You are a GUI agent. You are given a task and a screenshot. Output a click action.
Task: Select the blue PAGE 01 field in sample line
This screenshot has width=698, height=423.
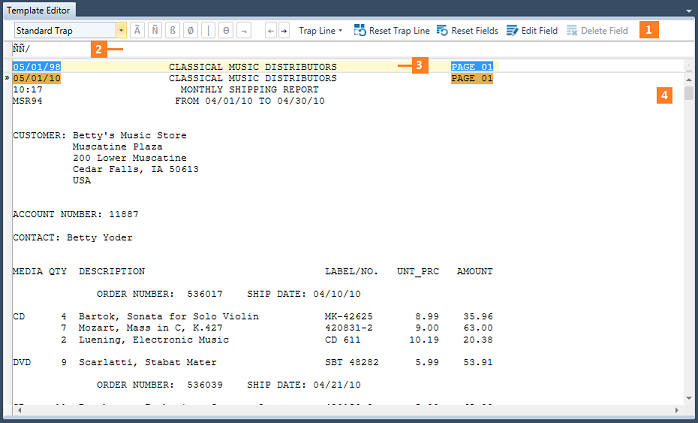(x=472, y=67)
